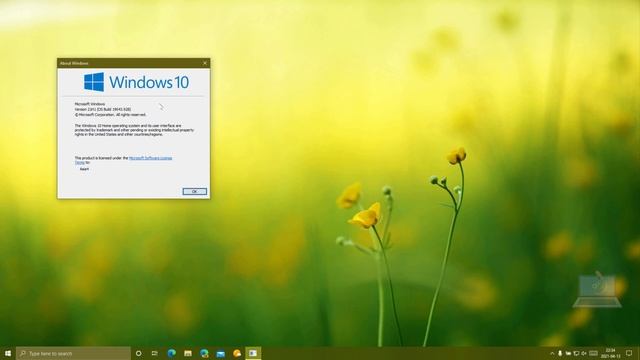Viewport: 640px width, 360px height.
Task: Close the About Windows dialog
Action: pos(205,63)
